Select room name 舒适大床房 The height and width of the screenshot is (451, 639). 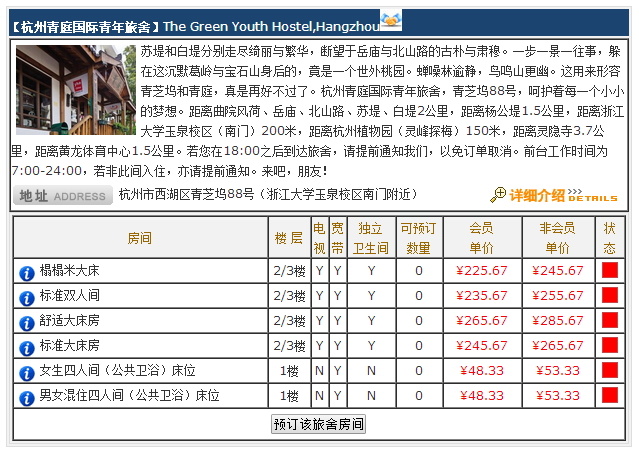(70, 321)
